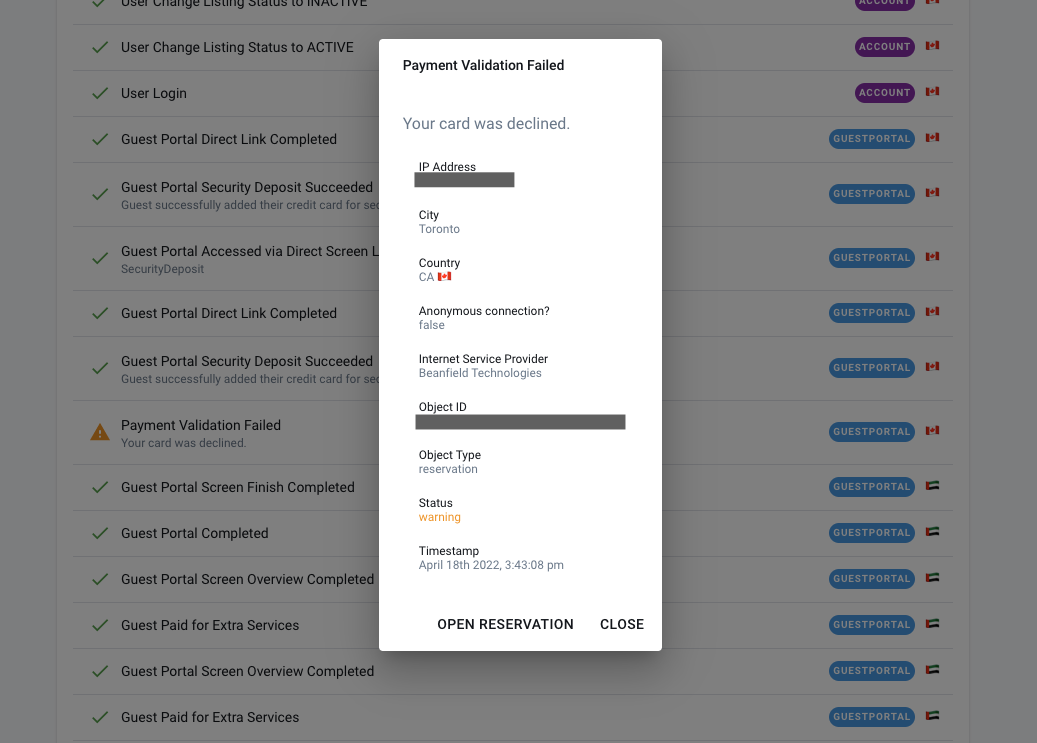Click the checkmark next to User Change Listing Status to ACTIVE
The height and width of the screenshot is (743, 1037).
(x=99, y=47)
